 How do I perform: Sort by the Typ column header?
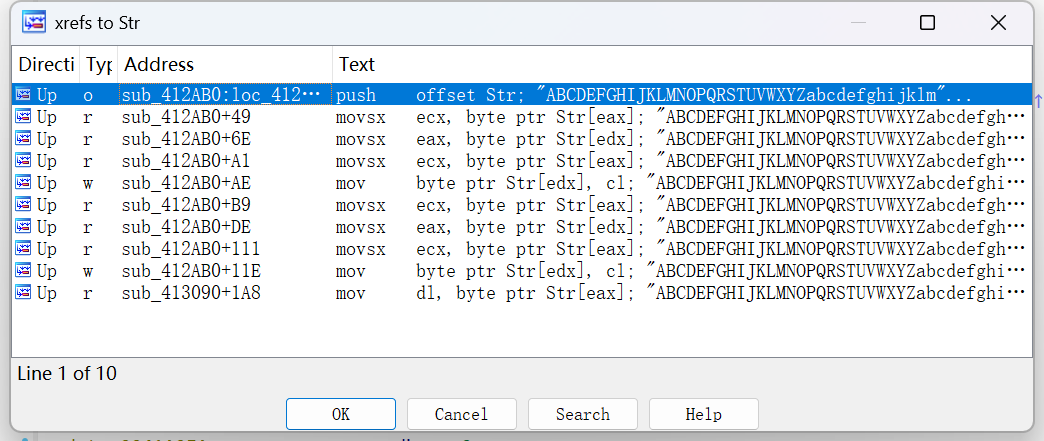tap(99, 65)
